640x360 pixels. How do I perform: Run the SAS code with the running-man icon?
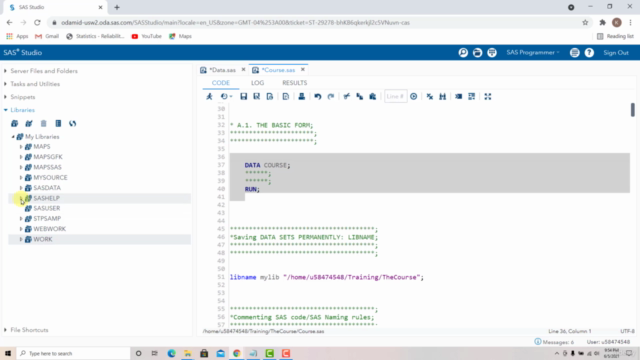[209, 97]
